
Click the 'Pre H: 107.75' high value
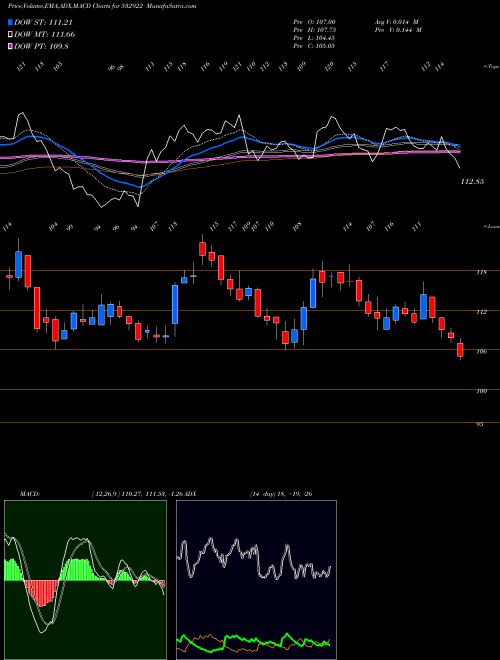(x=314, y=30)
